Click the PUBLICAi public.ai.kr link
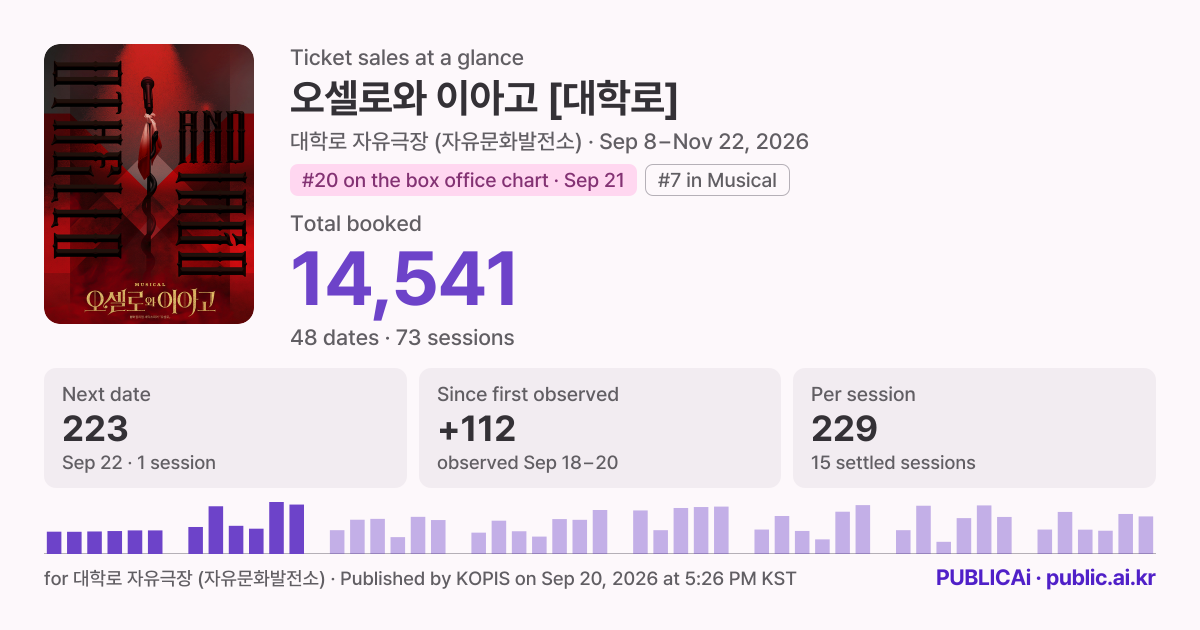Image resolution: width=1200 pixels, height=630 pixels. 1045,578
